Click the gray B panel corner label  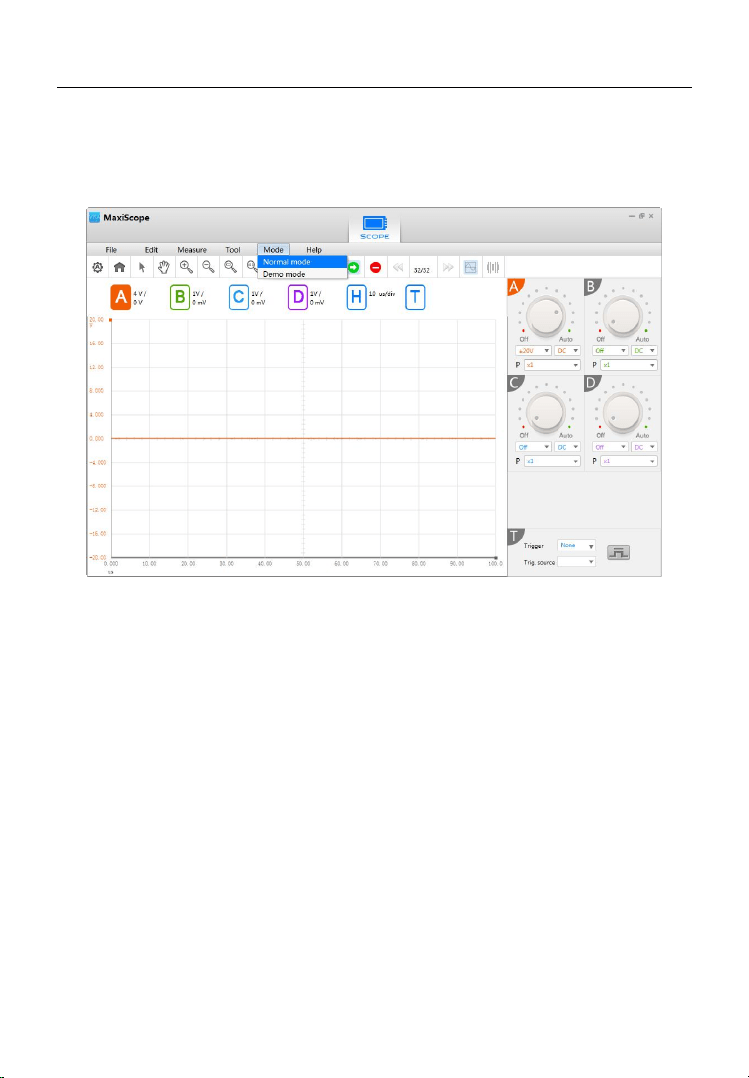[591, 285]
